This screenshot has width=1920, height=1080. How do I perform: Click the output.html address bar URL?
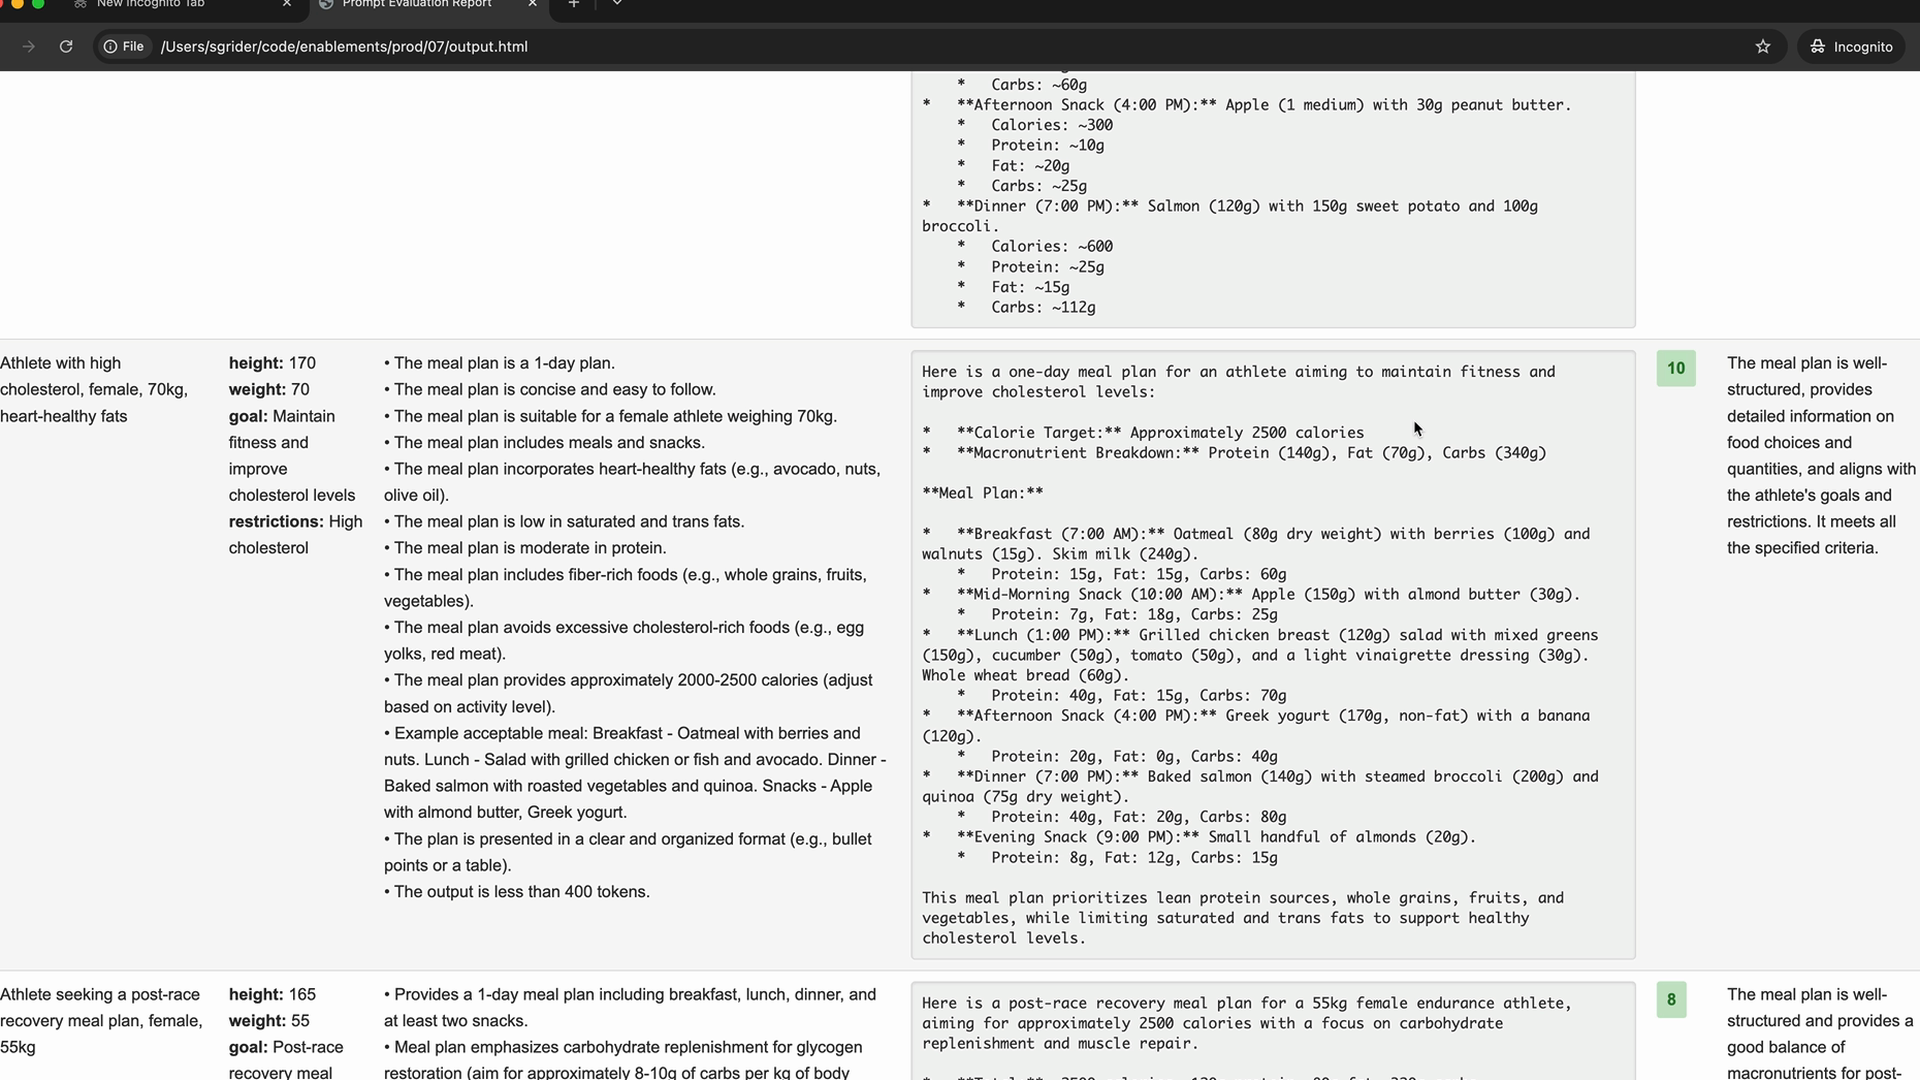344,47
